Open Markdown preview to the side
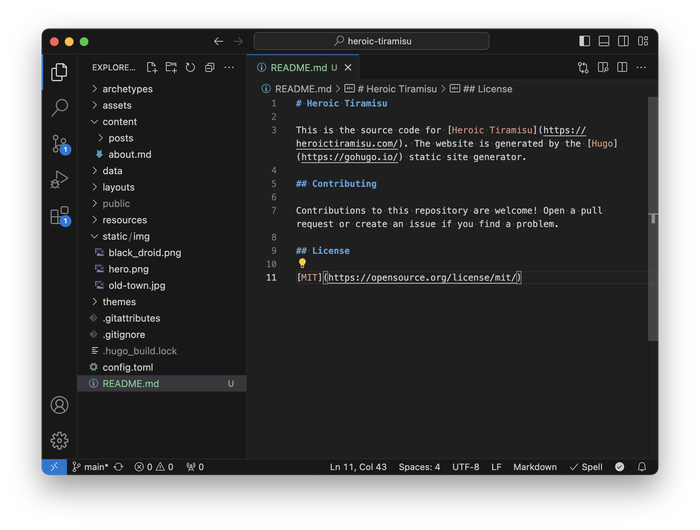This screenshot has width=700, height=530. point(603,67)
